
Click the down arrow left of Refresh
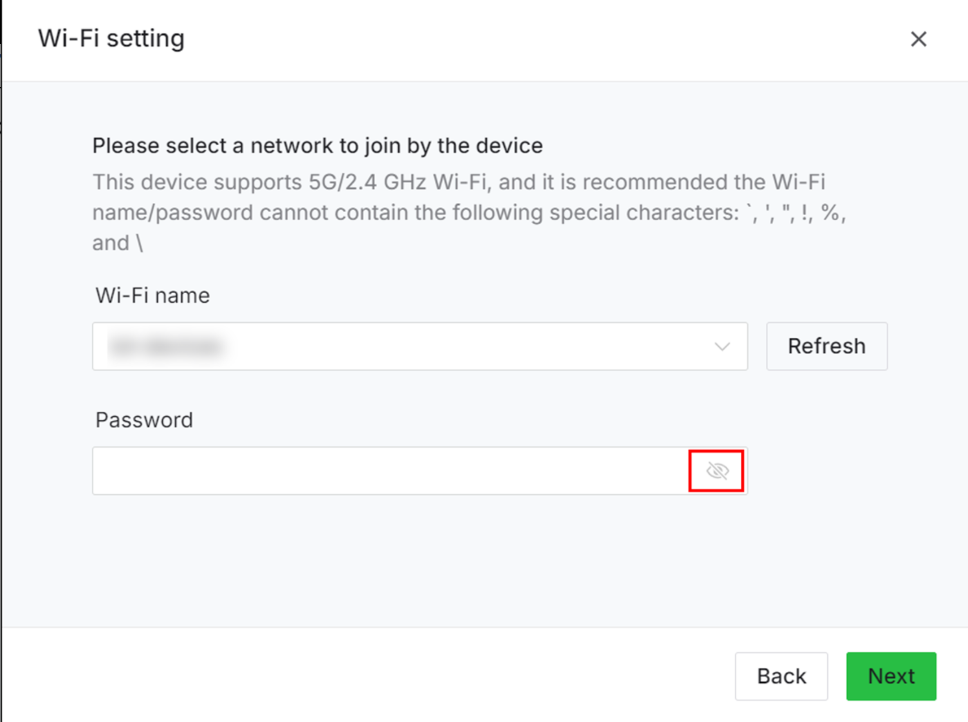coord(722,346)
